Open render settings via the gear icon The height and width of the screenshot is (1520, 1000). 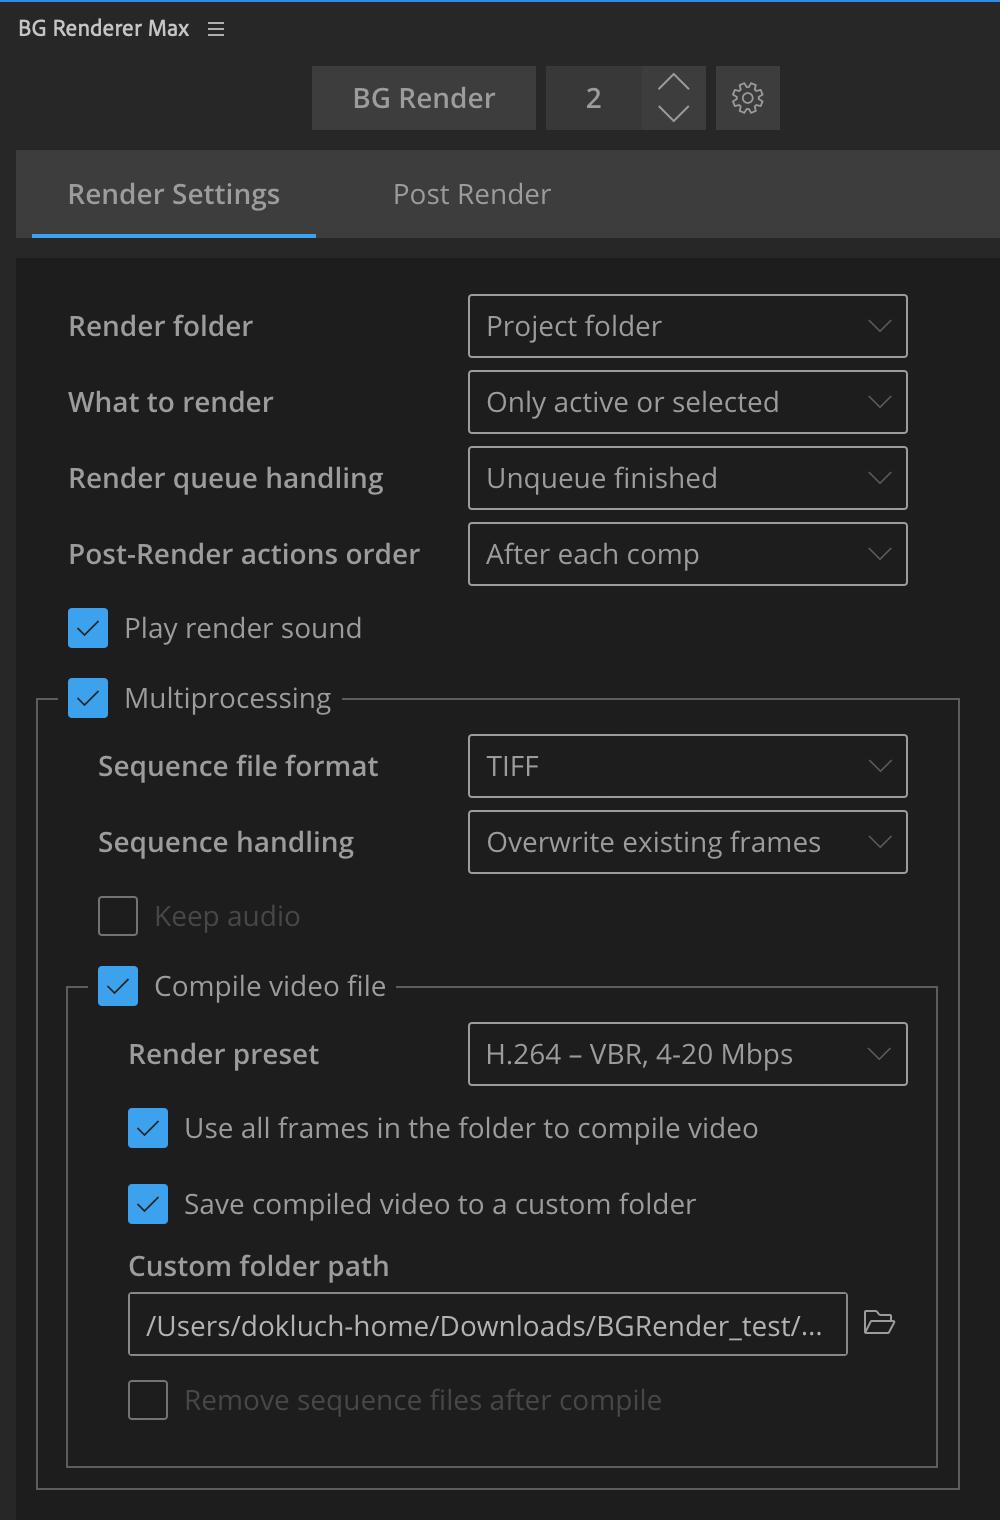747,97
